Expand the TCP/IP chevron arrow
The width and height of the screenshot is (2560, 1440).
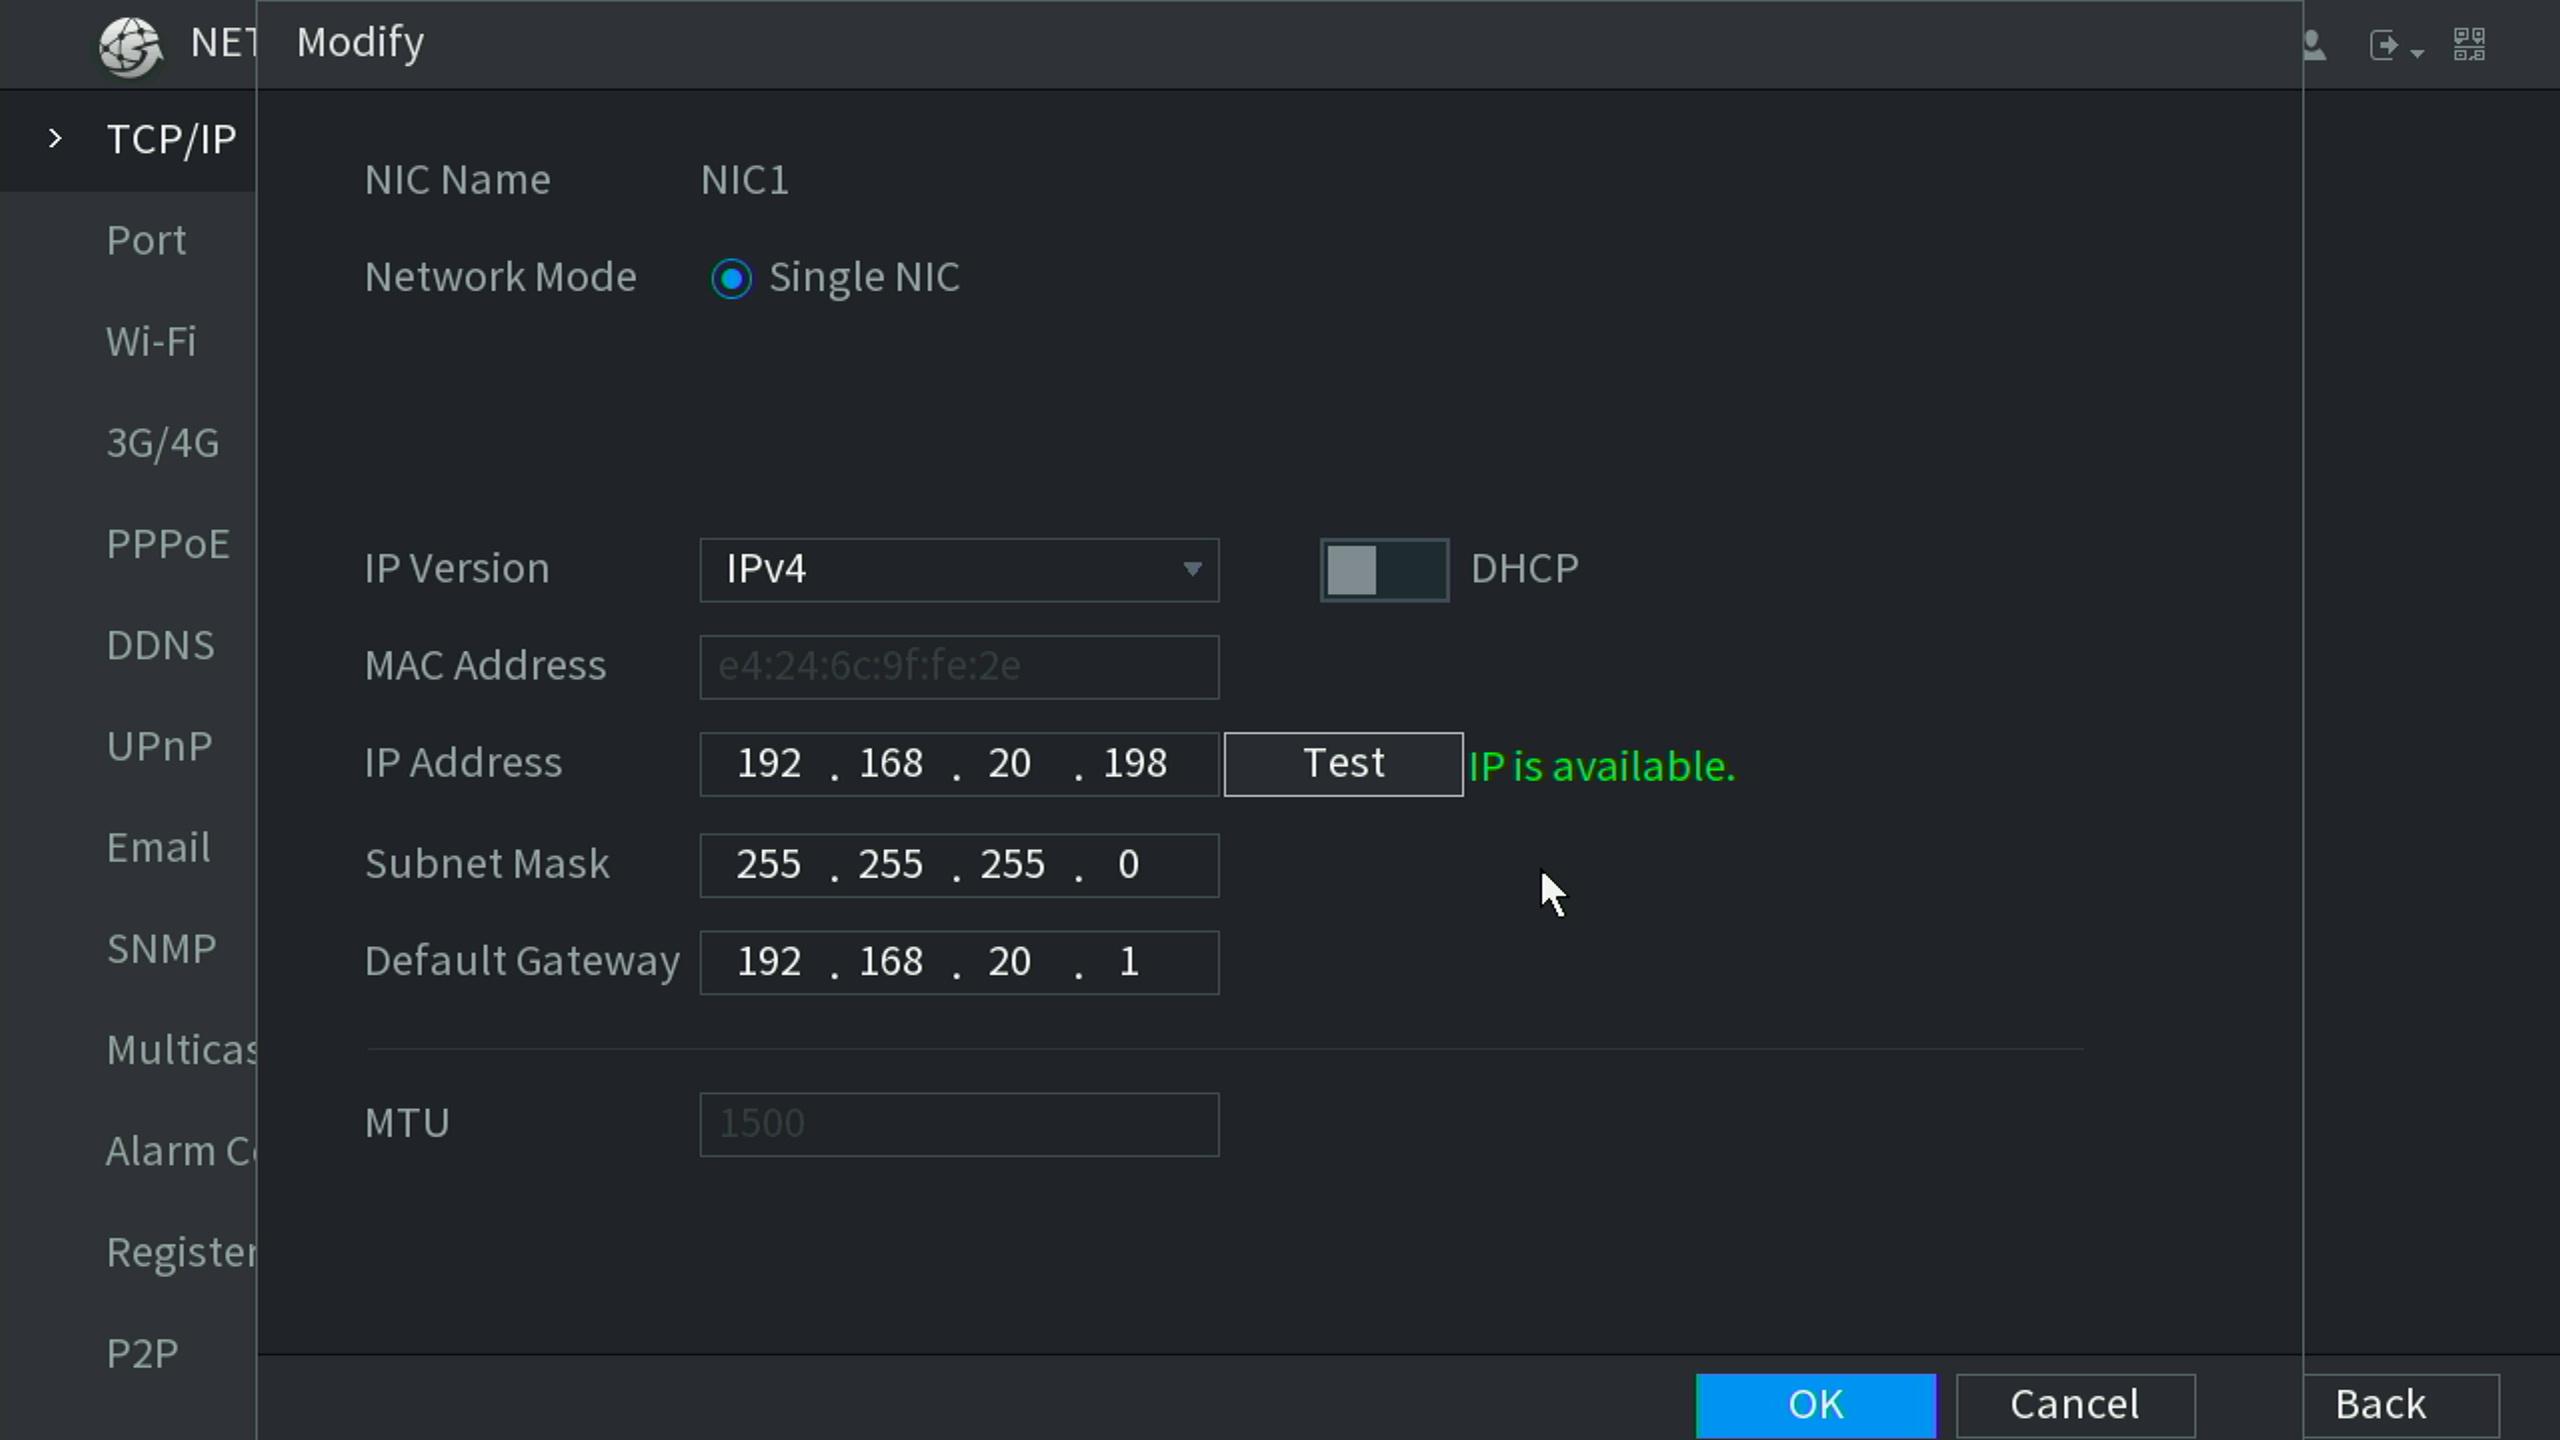coord(56,139)
